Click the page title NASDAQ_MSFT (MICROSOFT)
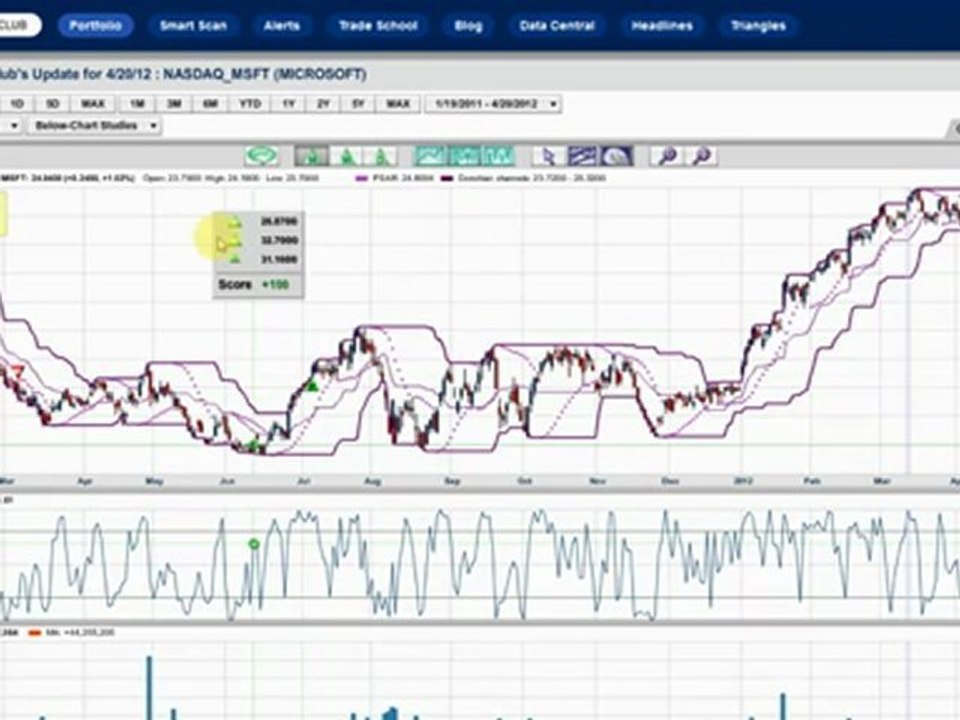The image size is (960, 720). tap(265, 75)
